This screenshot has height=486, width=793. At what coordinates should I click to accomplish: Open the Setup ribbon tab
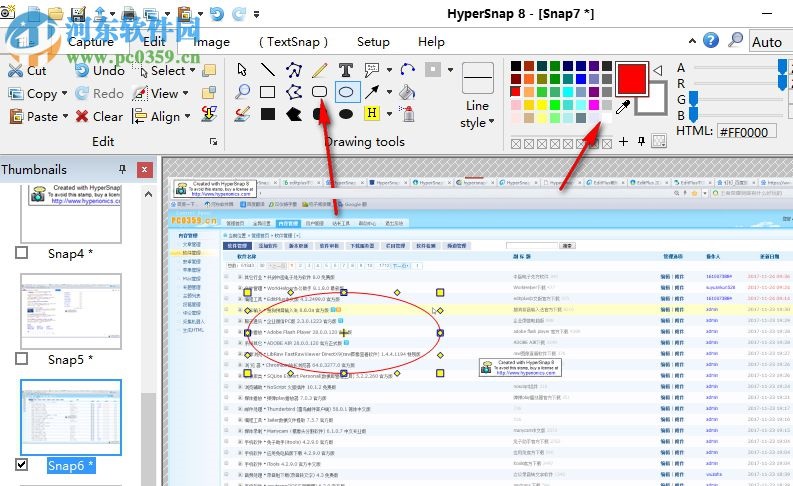[x=373, y=41]
